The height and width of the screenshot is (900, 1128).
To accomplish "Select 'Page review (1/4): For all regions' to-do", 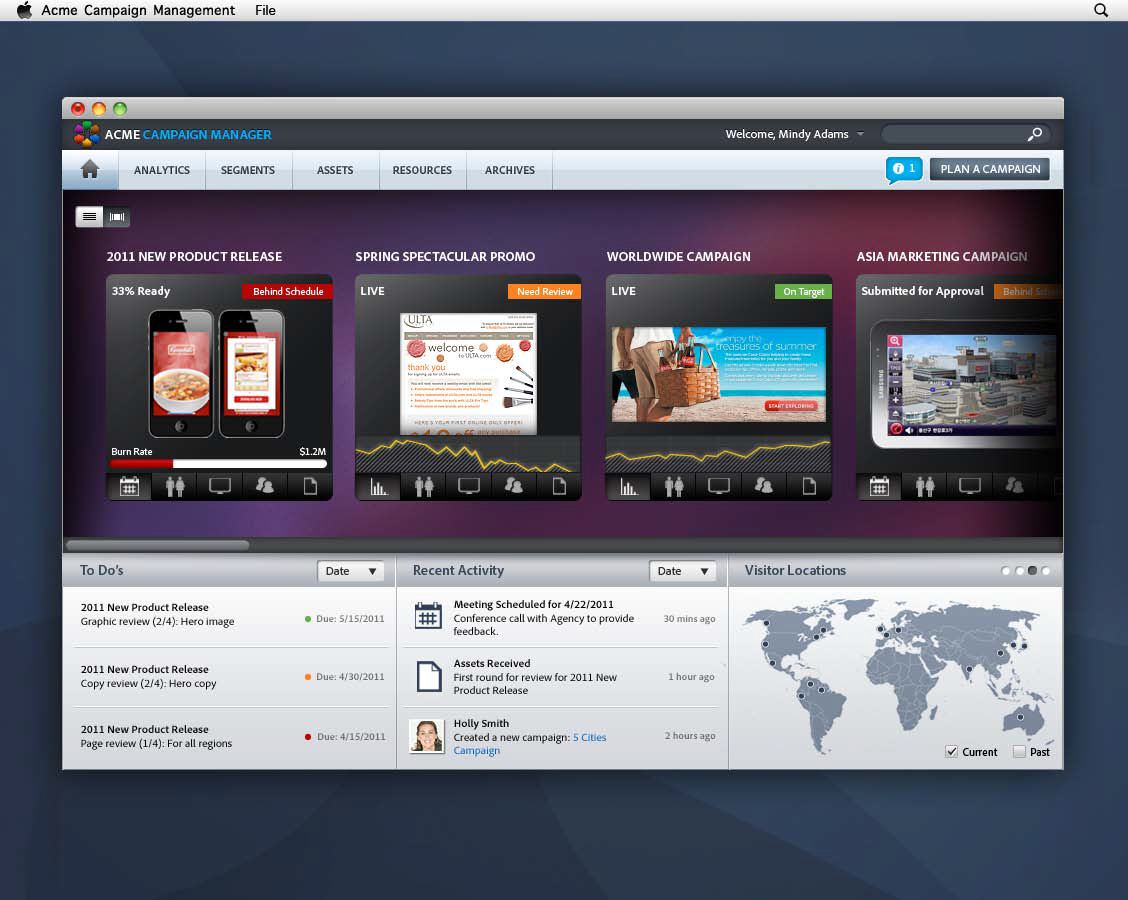I will pyautogui.click(x=232, y=737).
